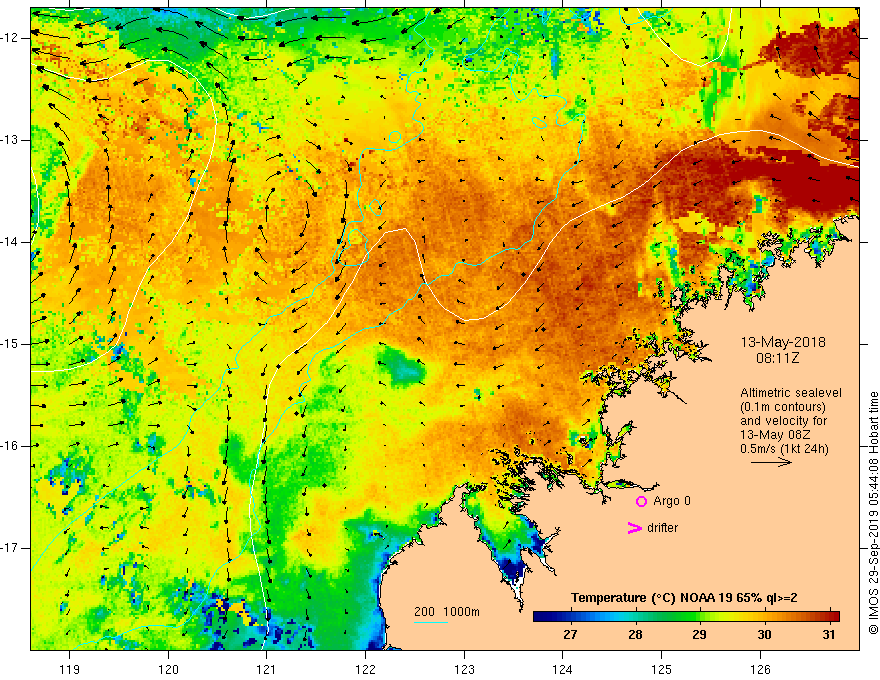Click the latitude label -15

[x=10, y=344]
